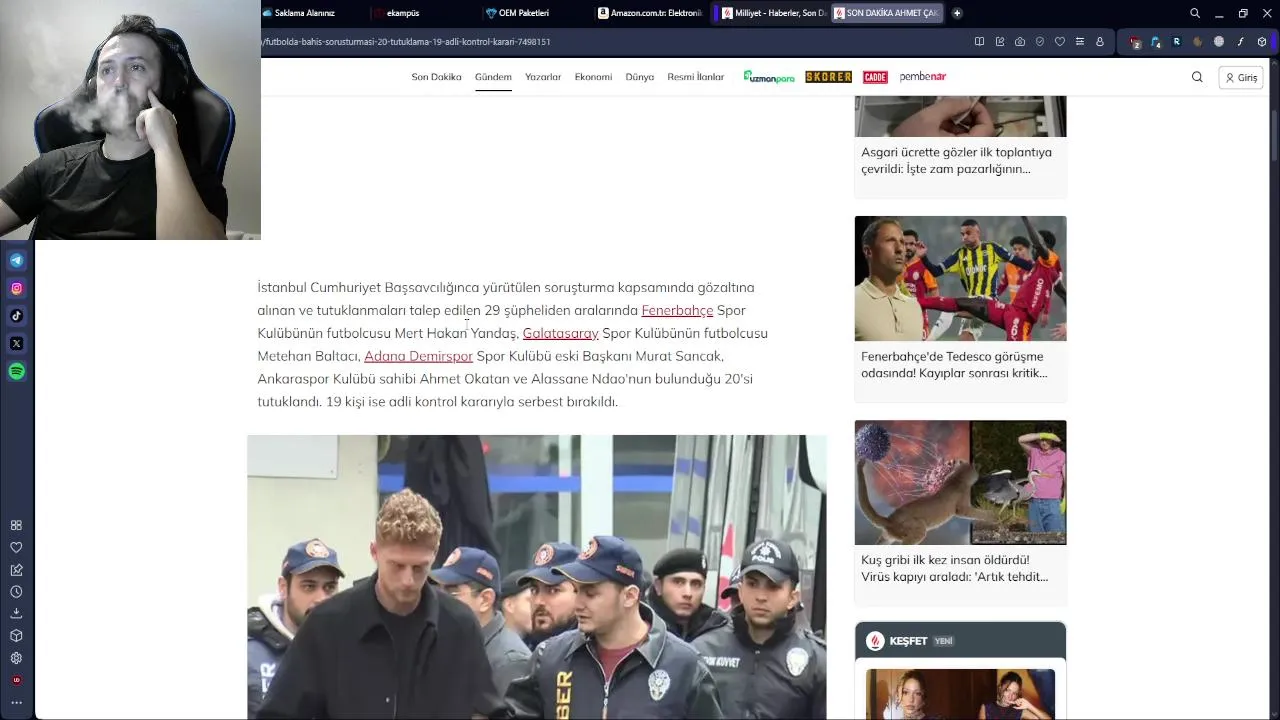Open the KEŞFET widget header
This screenshot has width=1280, height=720.
[x=960, y=641]
